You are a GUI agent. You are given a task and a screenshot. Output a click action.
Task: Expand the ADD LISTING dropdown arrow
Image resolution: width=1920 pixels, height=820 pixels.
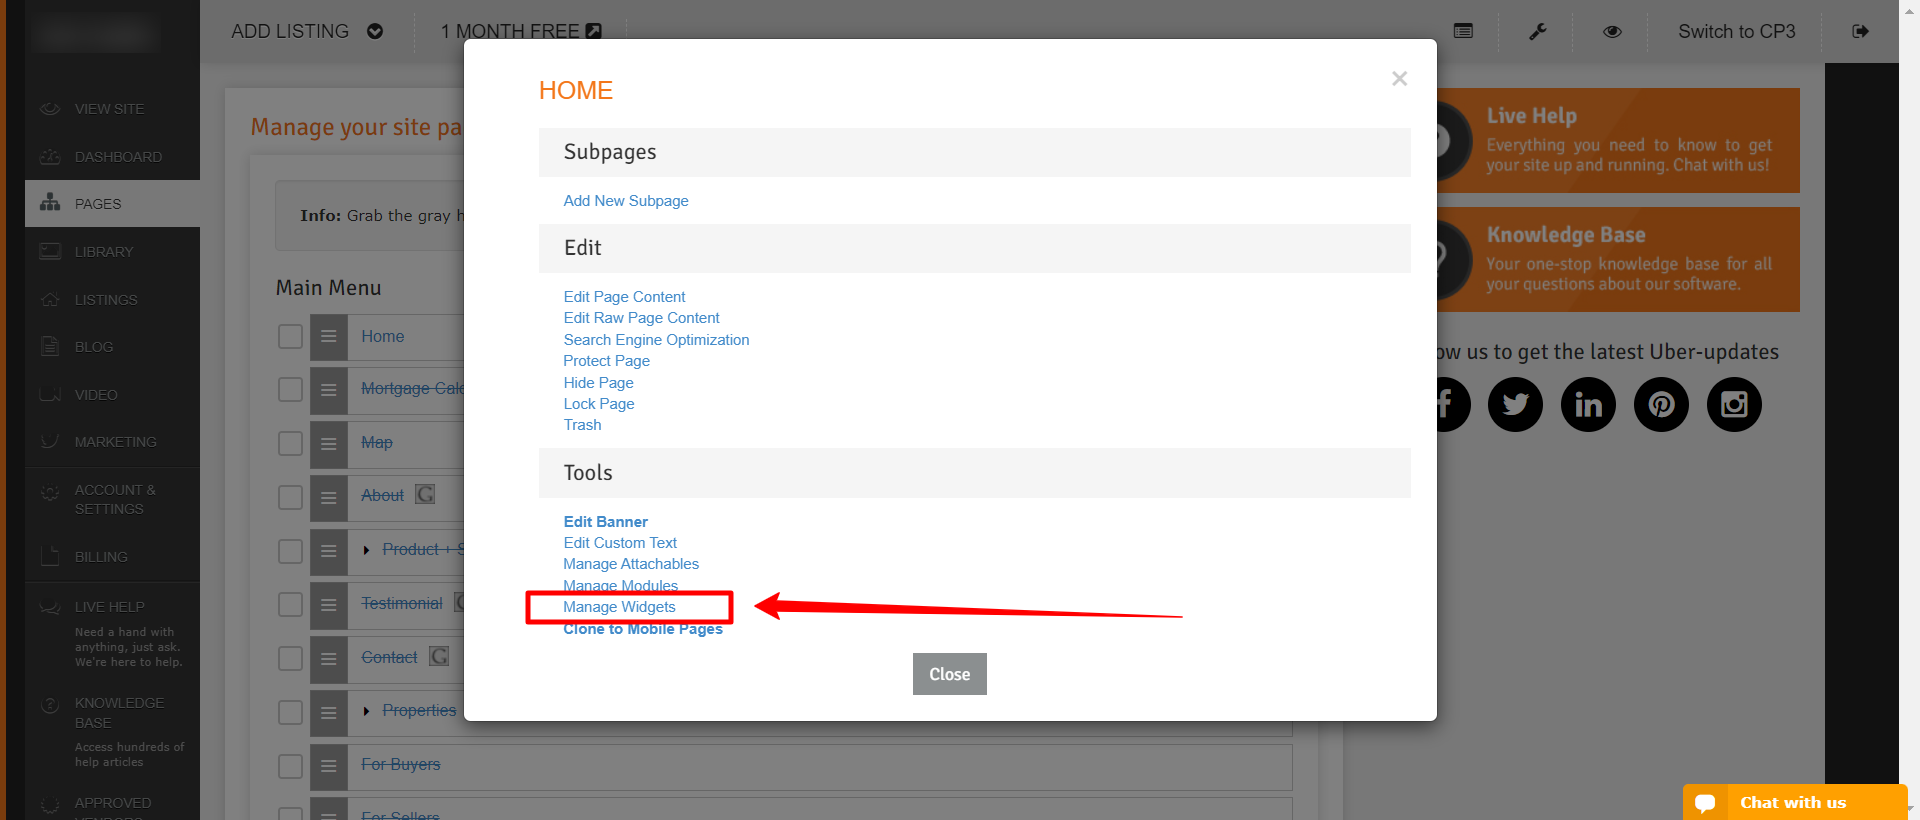(375, 32)
